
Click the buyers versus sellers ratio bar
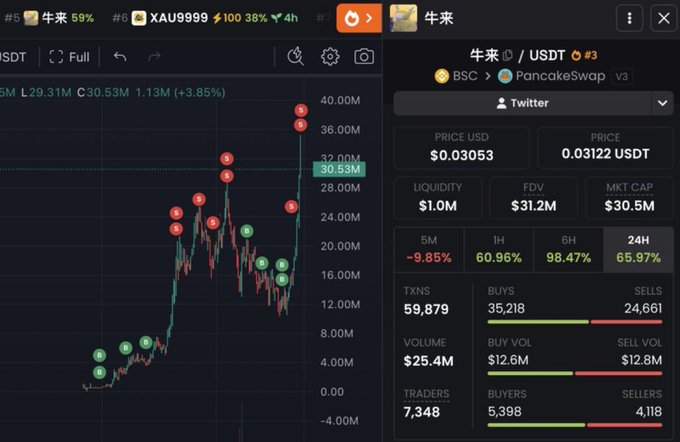coord(575,425)
